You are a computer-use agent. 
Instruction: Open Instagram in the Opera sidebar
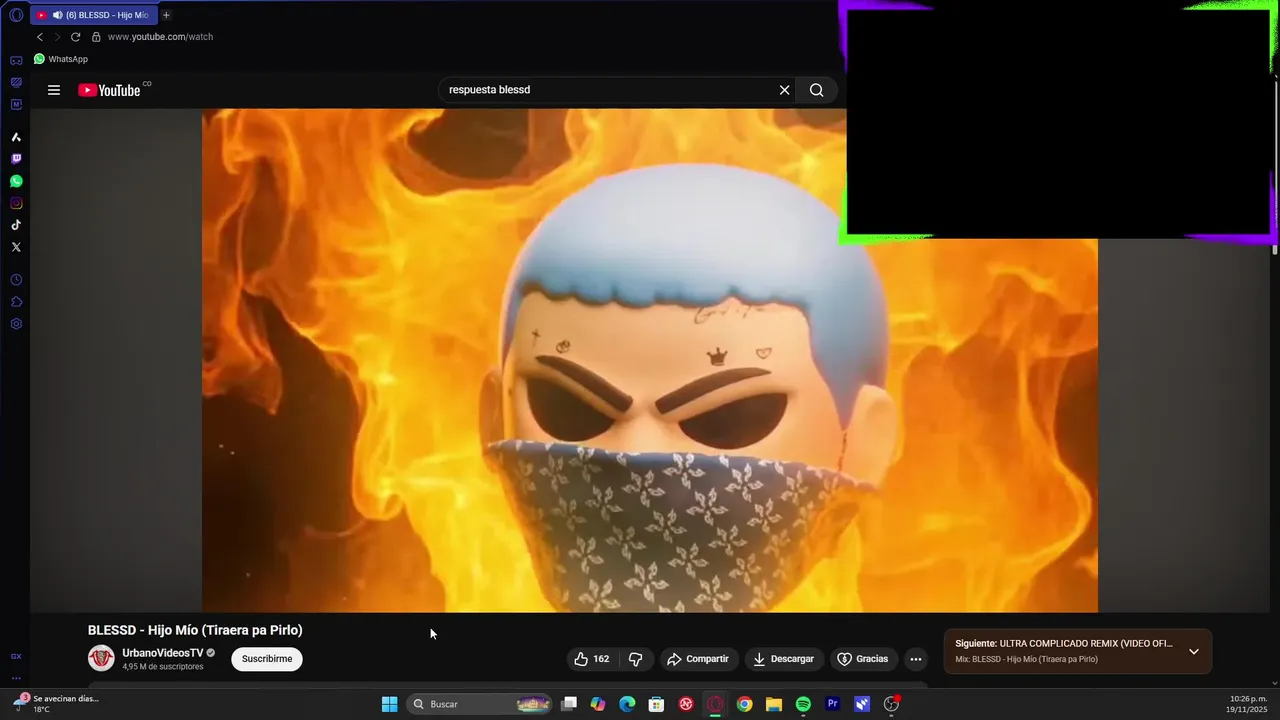(16, 203)
